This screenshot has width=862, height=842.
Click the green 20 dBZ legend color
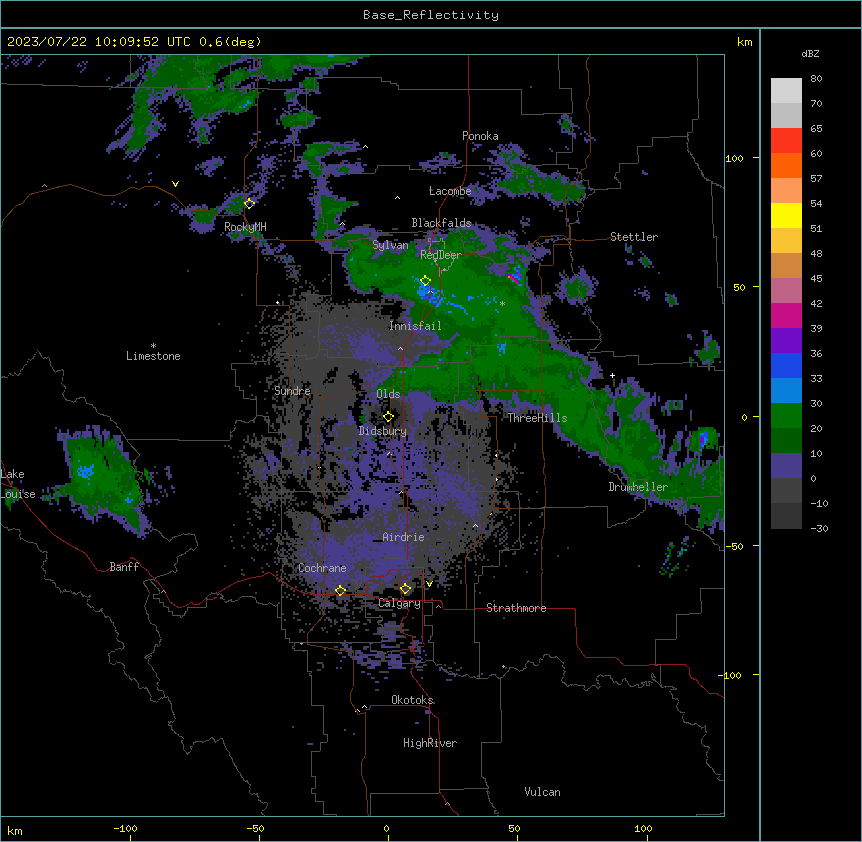pyautogui.click(x=786, y=416)
